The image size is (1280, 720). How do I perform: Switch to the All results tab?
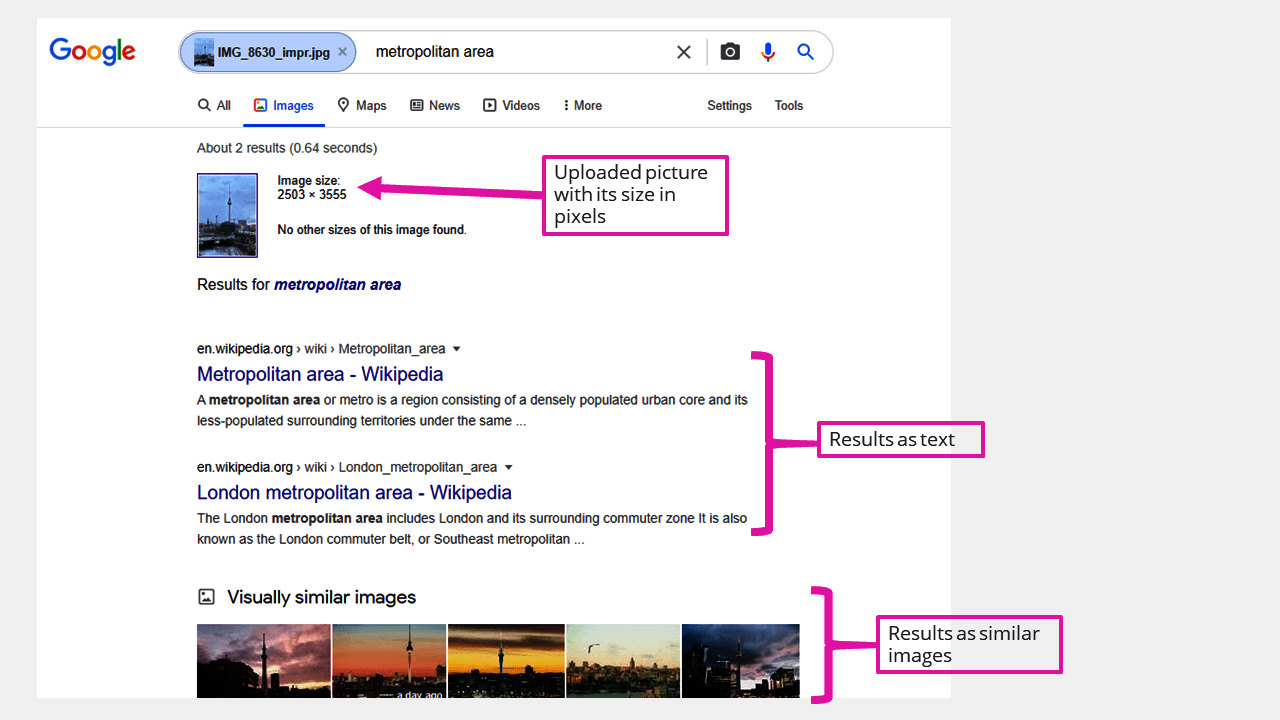pyautogui.click(x=213, y=105)
